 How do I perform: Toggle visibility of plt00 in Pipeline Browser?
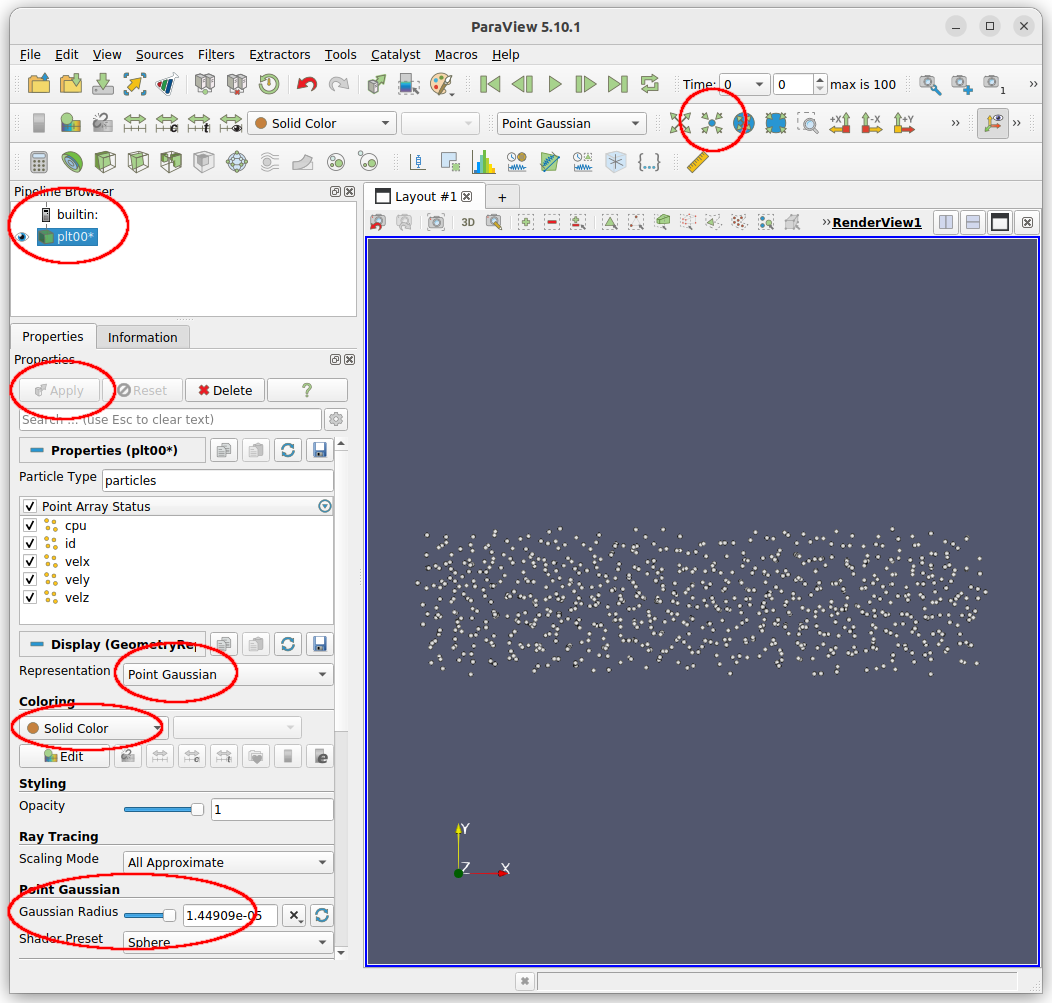22,238
